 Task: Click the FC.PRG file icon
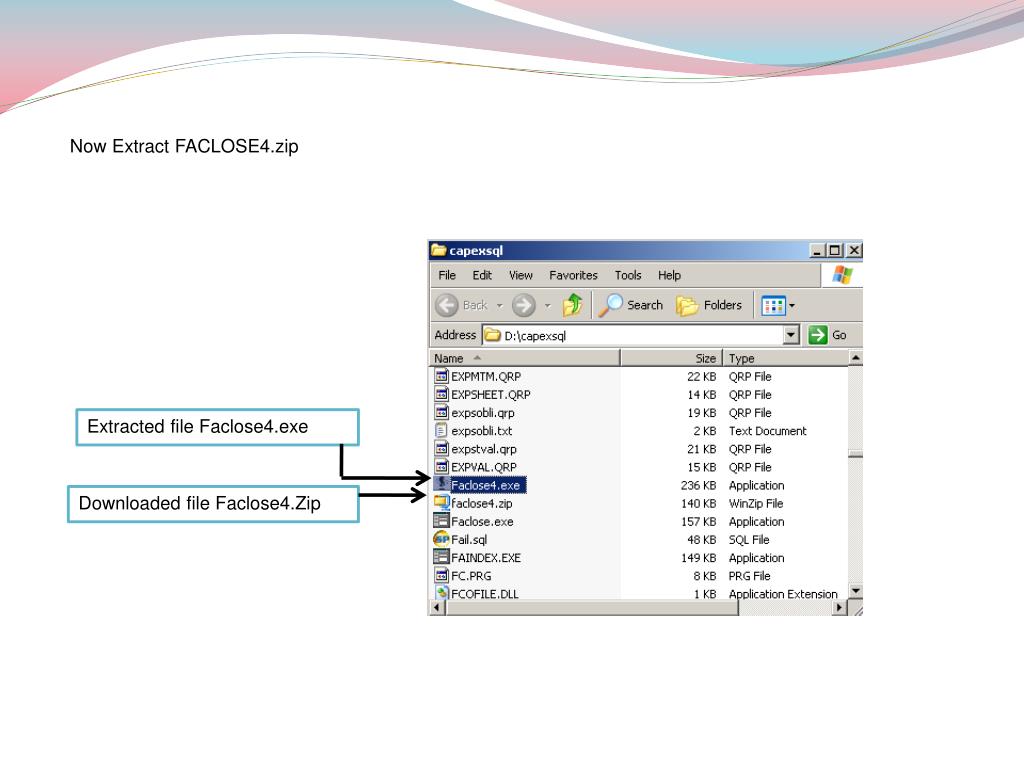point(441,575)
